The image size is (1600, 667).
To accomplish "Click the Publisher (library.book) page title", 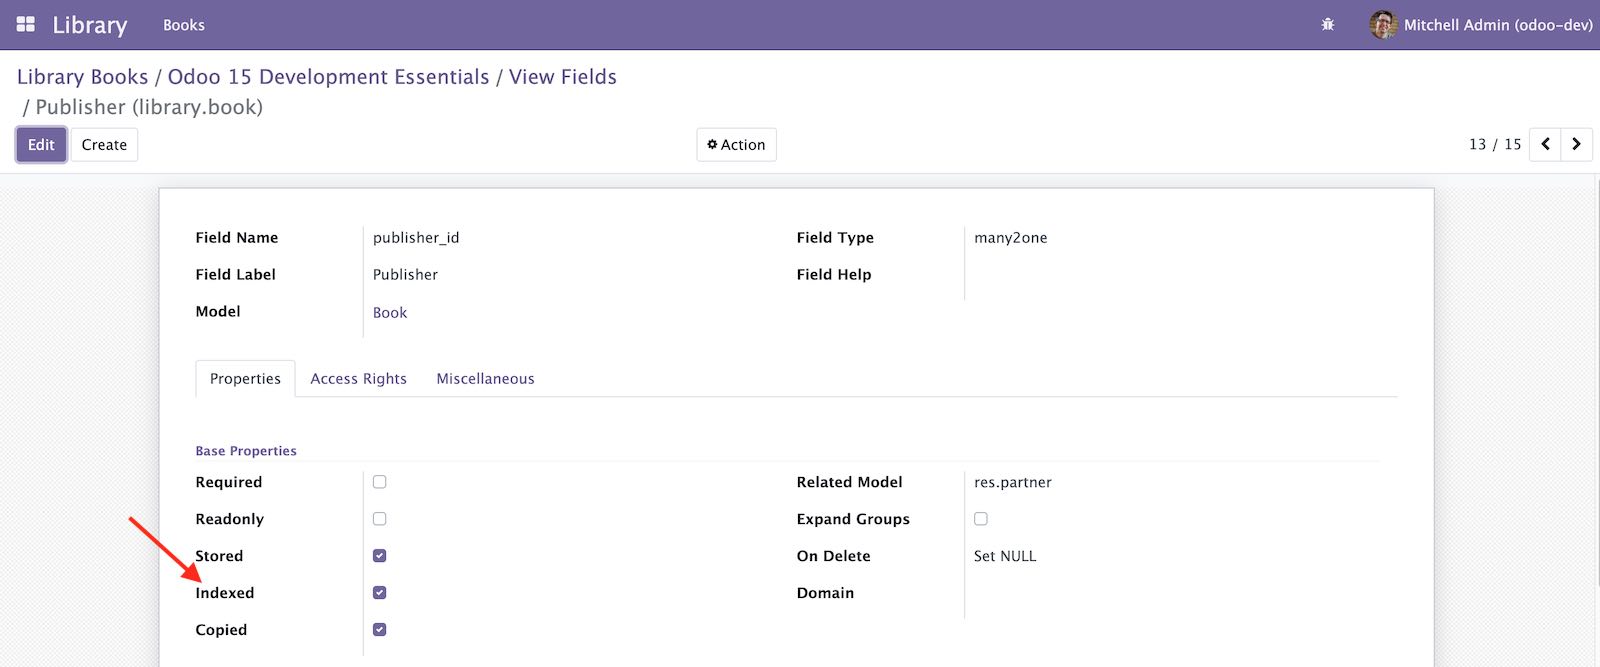I will [149, 107].
